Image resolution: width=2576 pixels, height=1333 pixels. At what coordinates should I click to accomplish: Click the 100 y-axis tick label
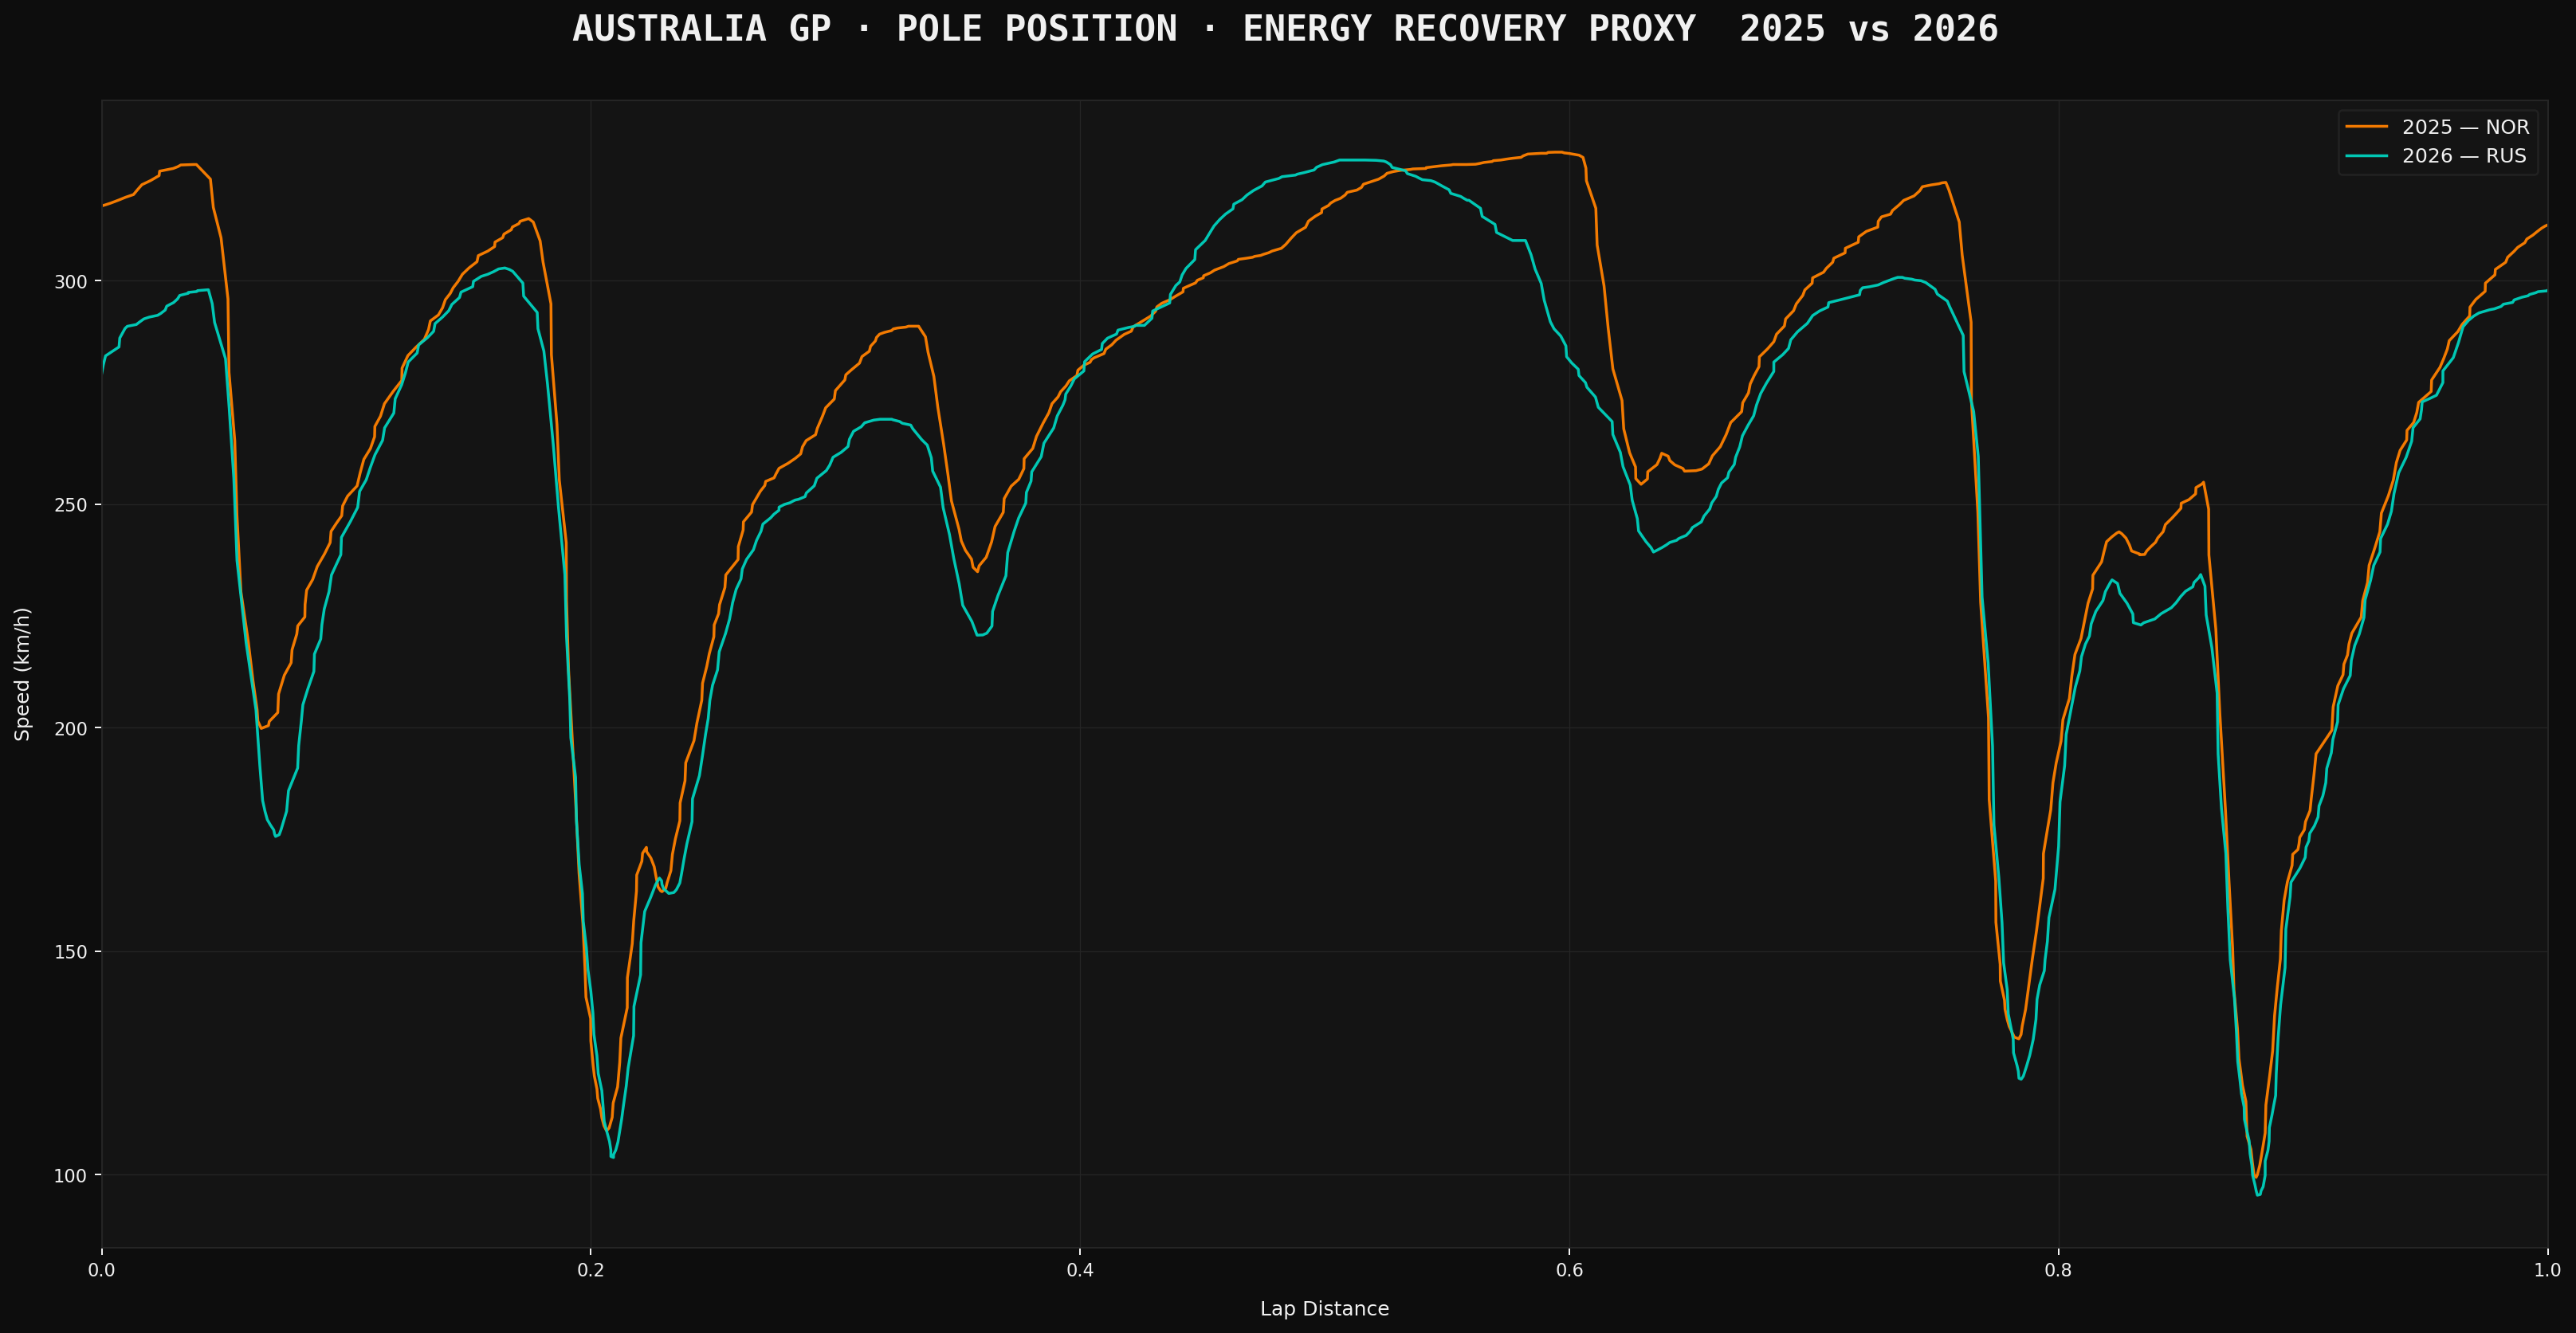pos(71,1176)
